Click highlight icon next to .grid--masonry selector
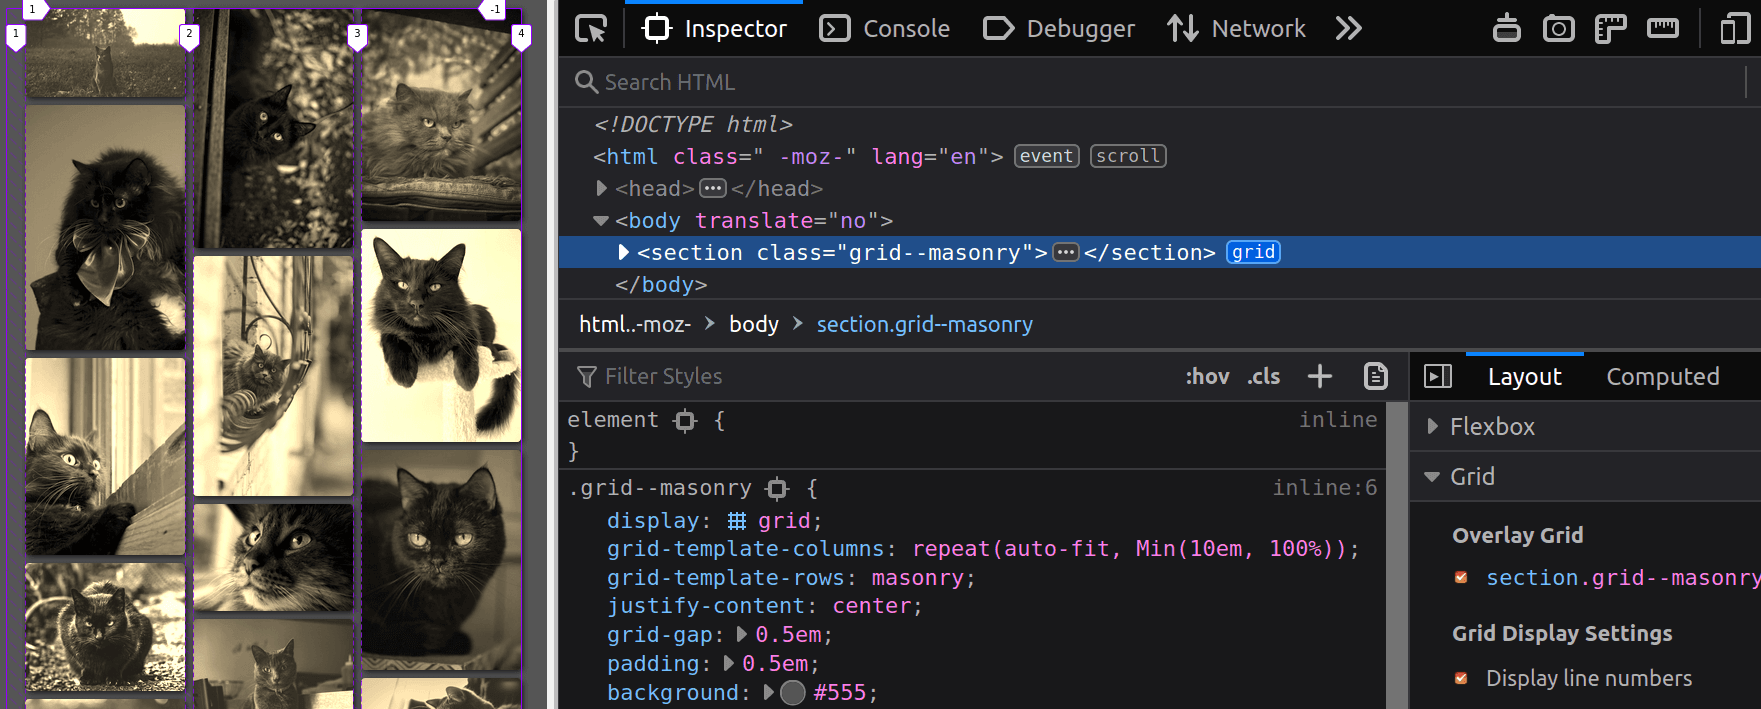 (777, 488)
